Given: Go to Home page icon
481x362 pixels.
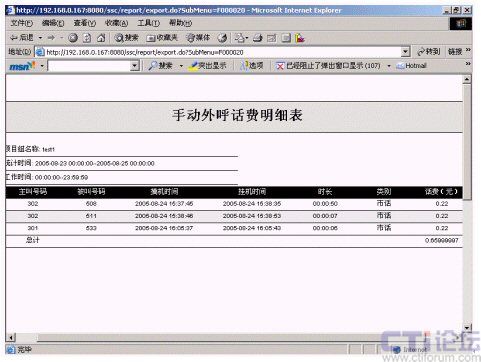Looking at the screenshot, I should click(x=101, y=38).
